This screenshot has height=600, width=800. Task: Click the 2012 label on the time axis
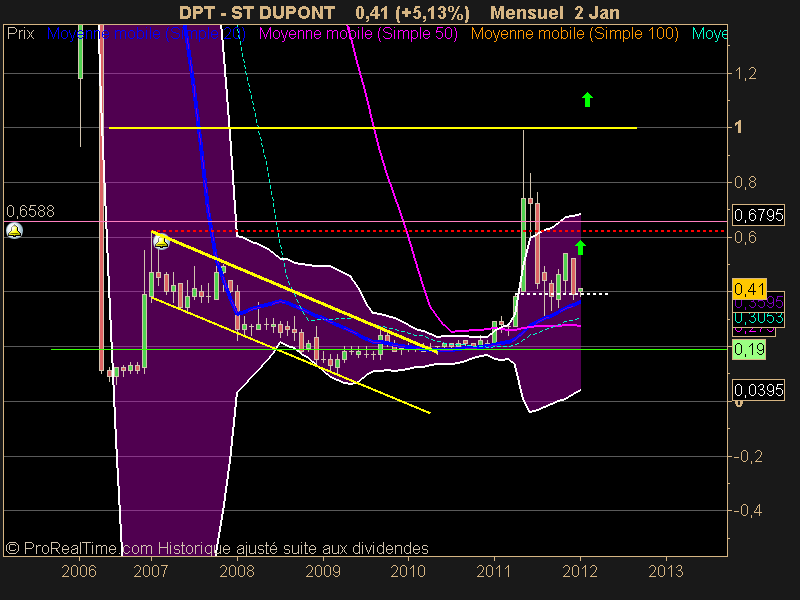(580, 571)
